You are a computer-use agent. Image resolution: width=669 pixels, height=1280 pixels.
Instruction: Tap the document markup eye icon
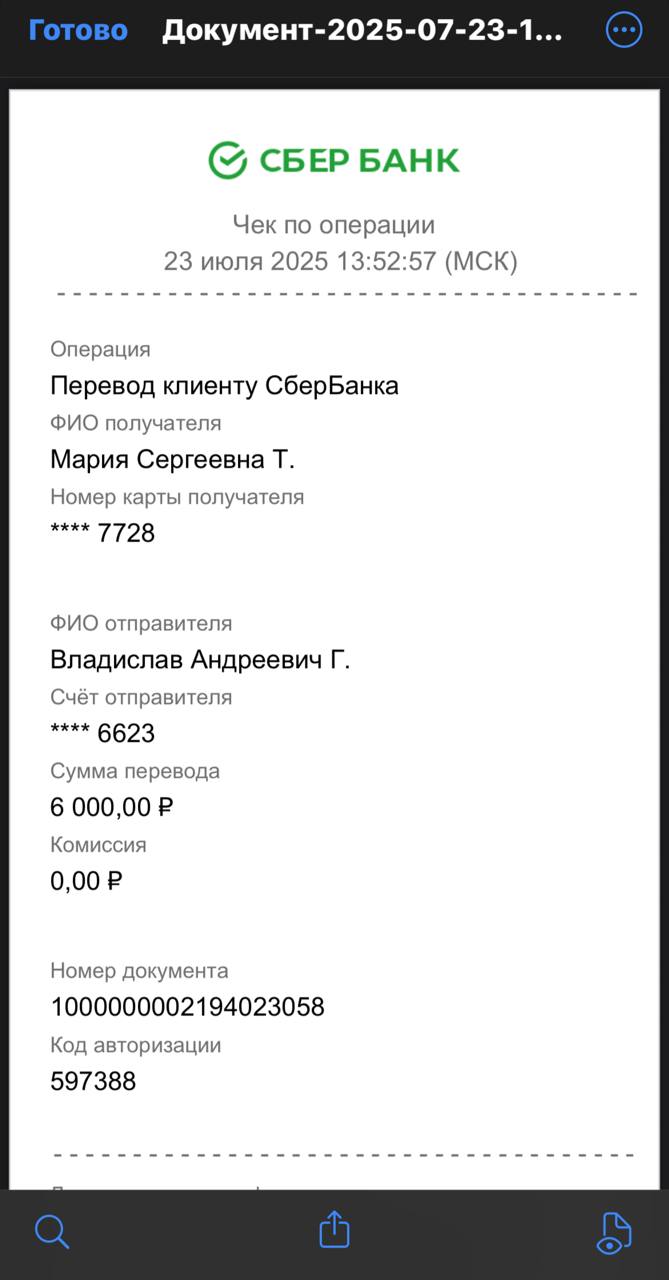tap(612, 1232)
